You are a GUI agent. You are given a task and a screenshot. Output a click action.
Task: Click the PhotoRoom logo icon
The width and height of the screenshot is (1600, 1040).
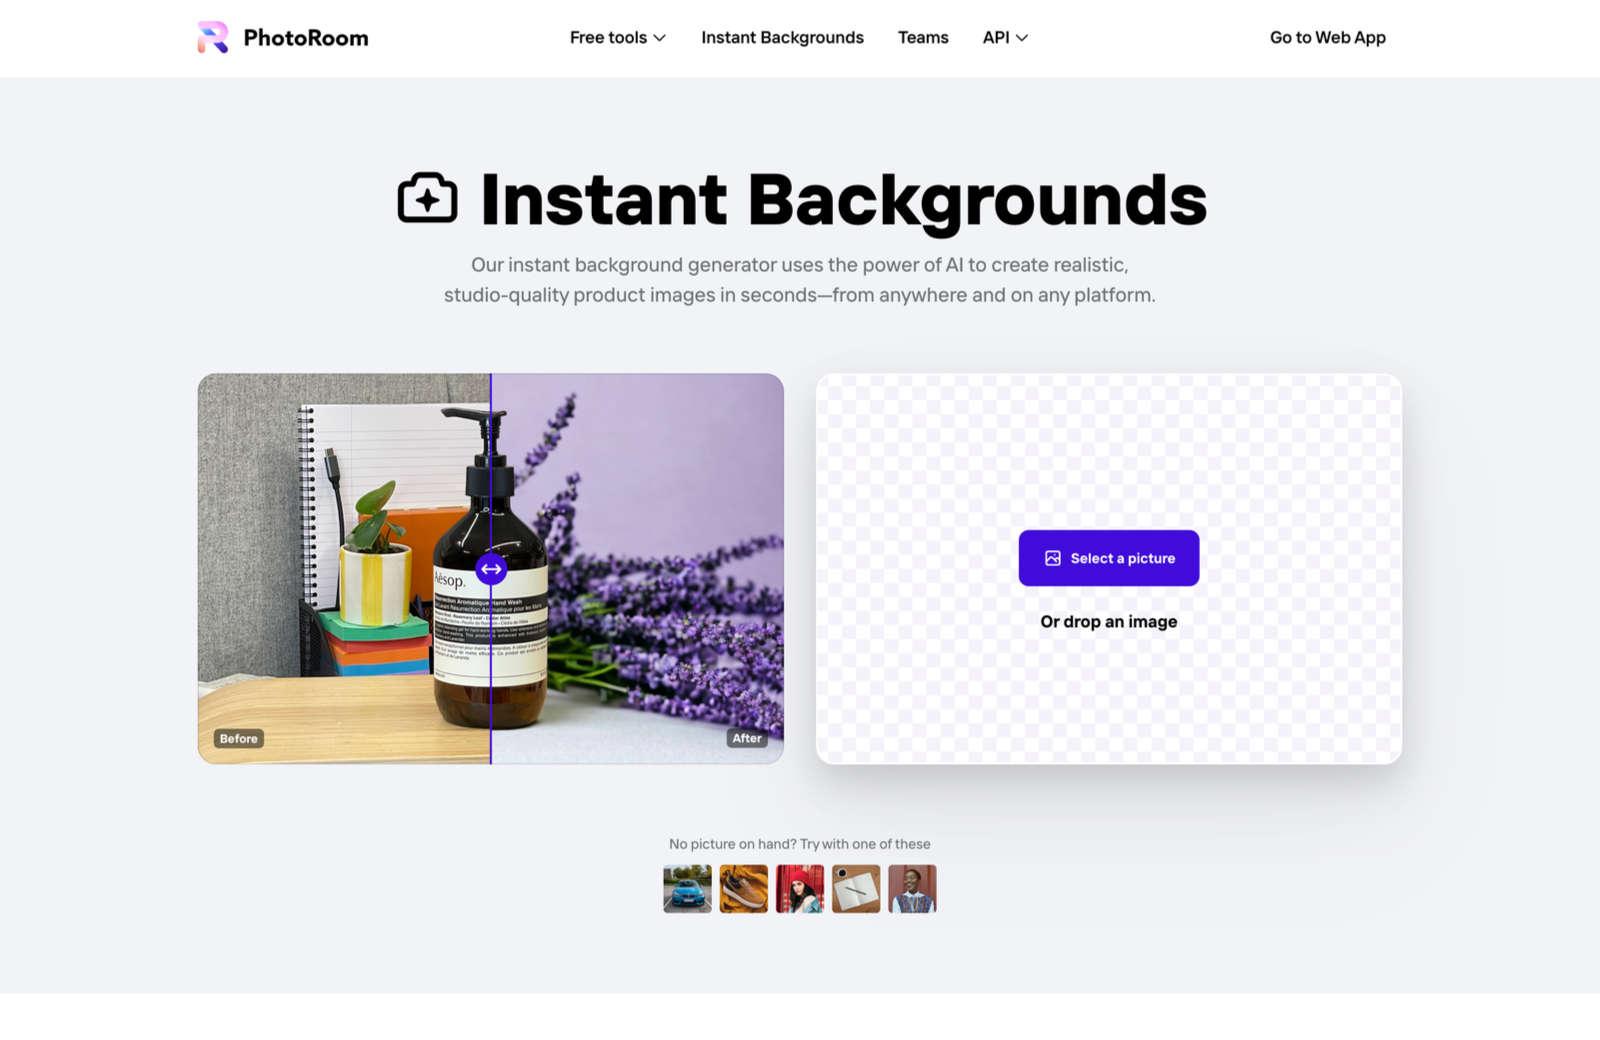coord(213,37)
